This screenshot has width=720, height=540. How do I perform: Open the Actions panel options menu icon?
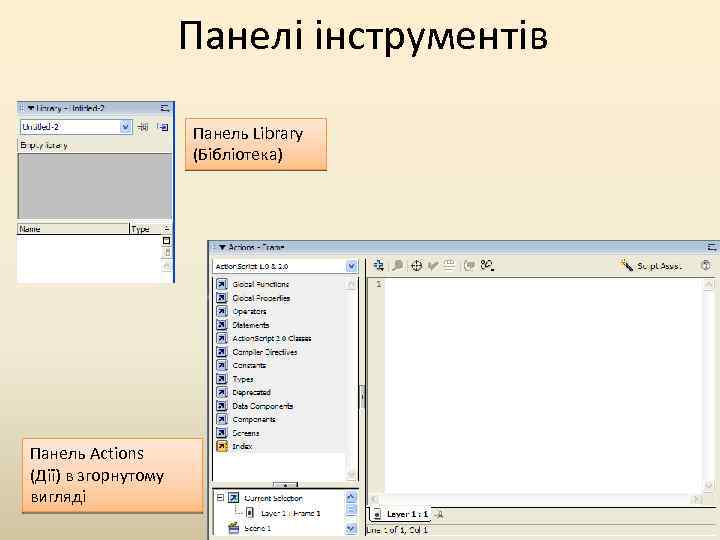coord(712,248)
